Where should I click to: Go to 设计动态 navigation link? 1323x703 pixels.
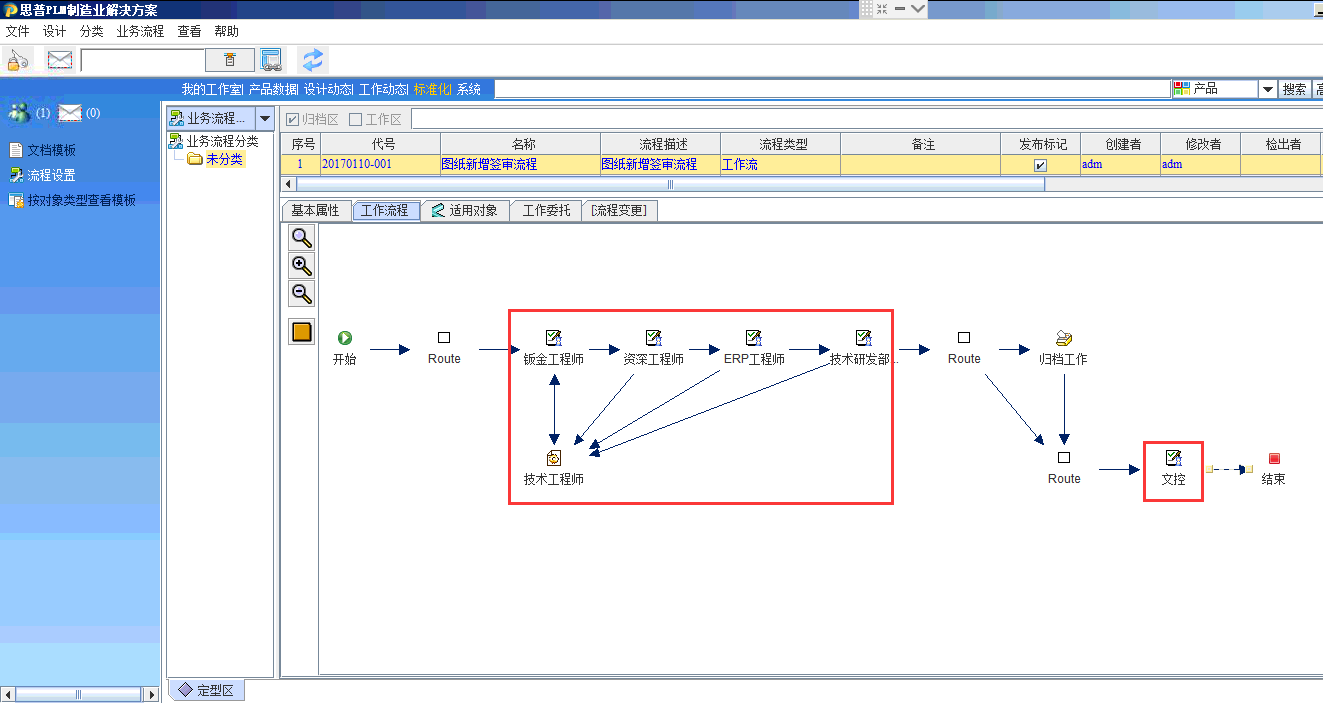(x=327, y=89)
